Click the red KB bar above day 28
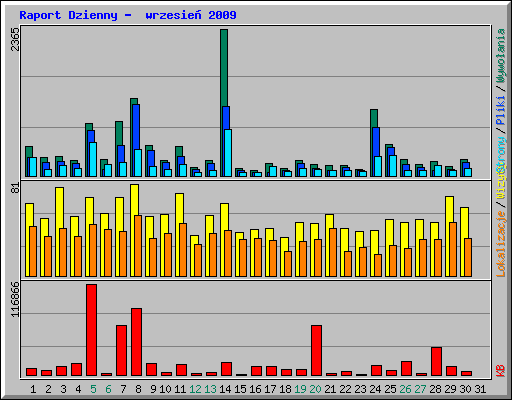 tap(436, 362)
